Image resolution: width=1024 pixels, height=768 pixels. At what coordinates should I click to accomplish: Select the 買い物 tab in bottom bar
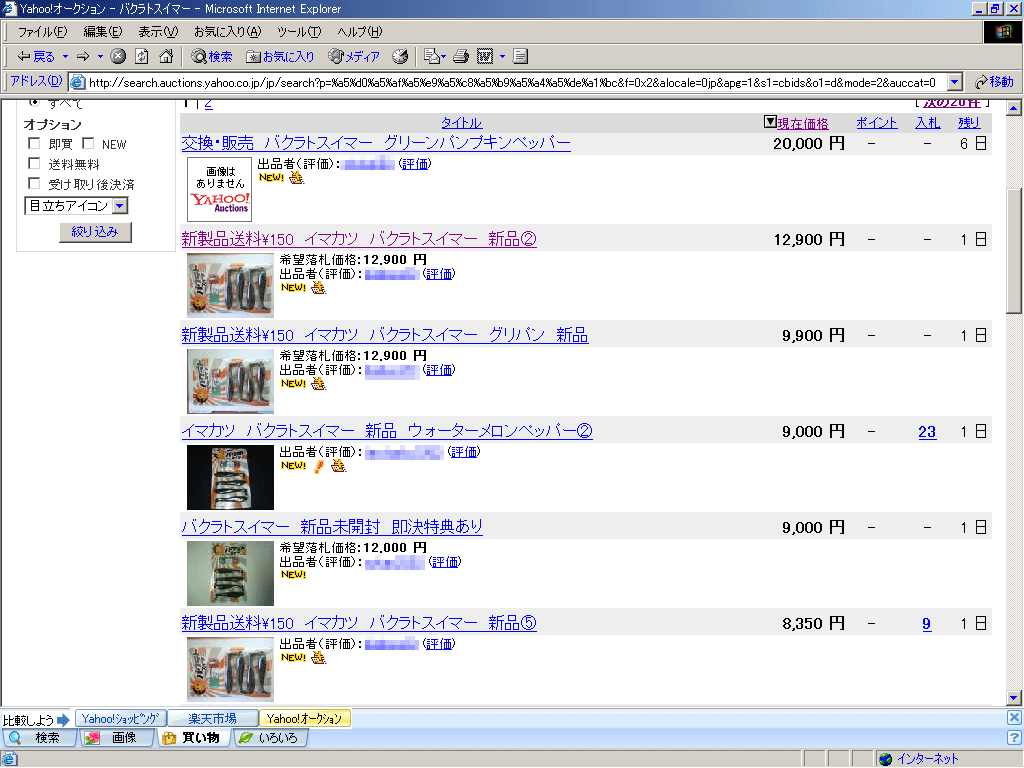click(x=192, y=738)
